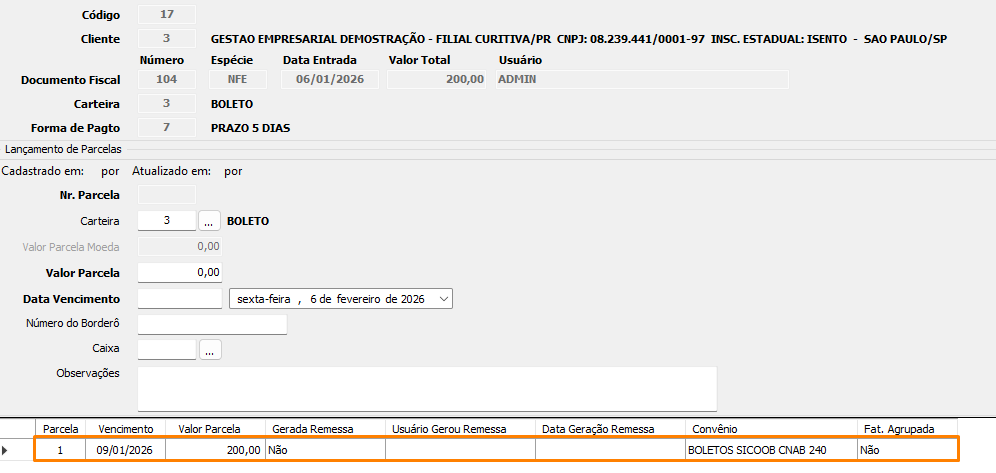Click the Caixa code input field
This screenshot has height=473, width=996.
pyautogui.click(x=167, y=350)
